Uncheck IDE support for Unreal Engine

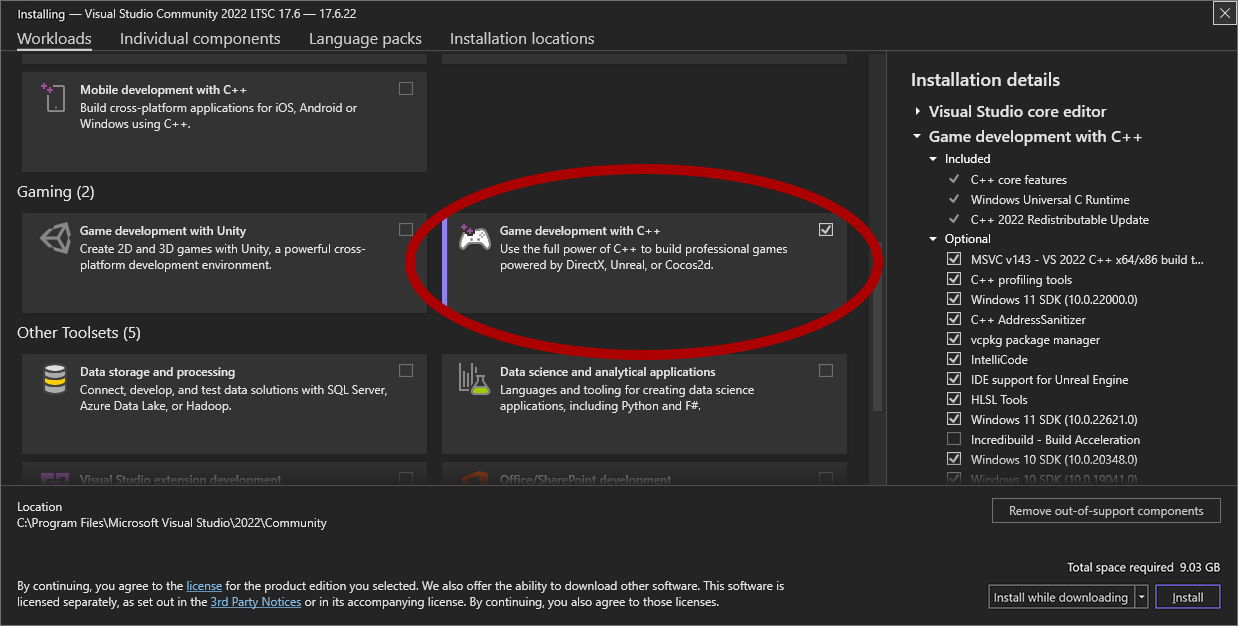954,379
